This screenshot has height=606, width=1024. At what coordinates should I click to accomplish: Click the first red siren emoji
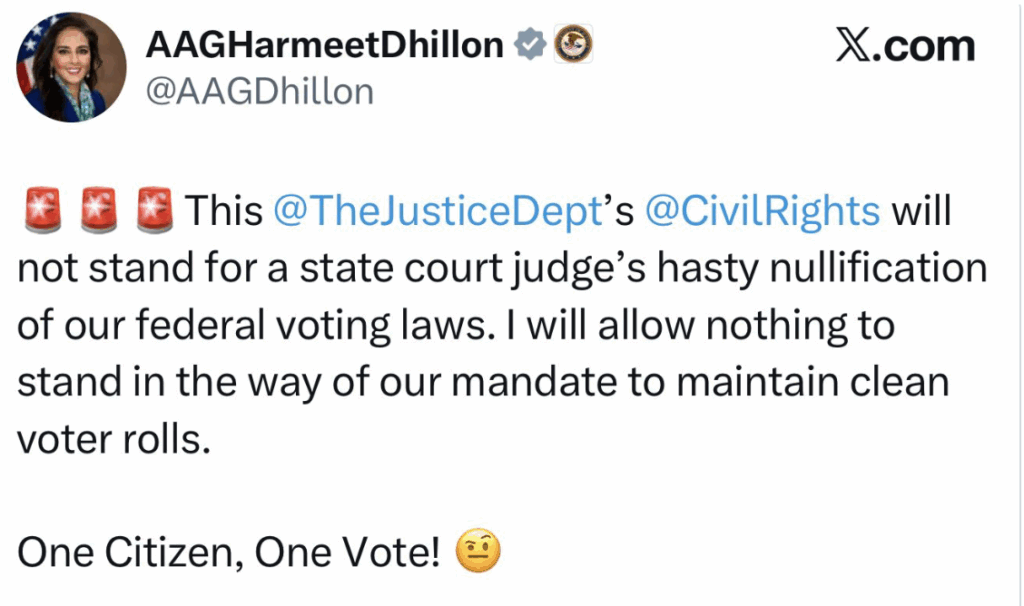[39, 211]
